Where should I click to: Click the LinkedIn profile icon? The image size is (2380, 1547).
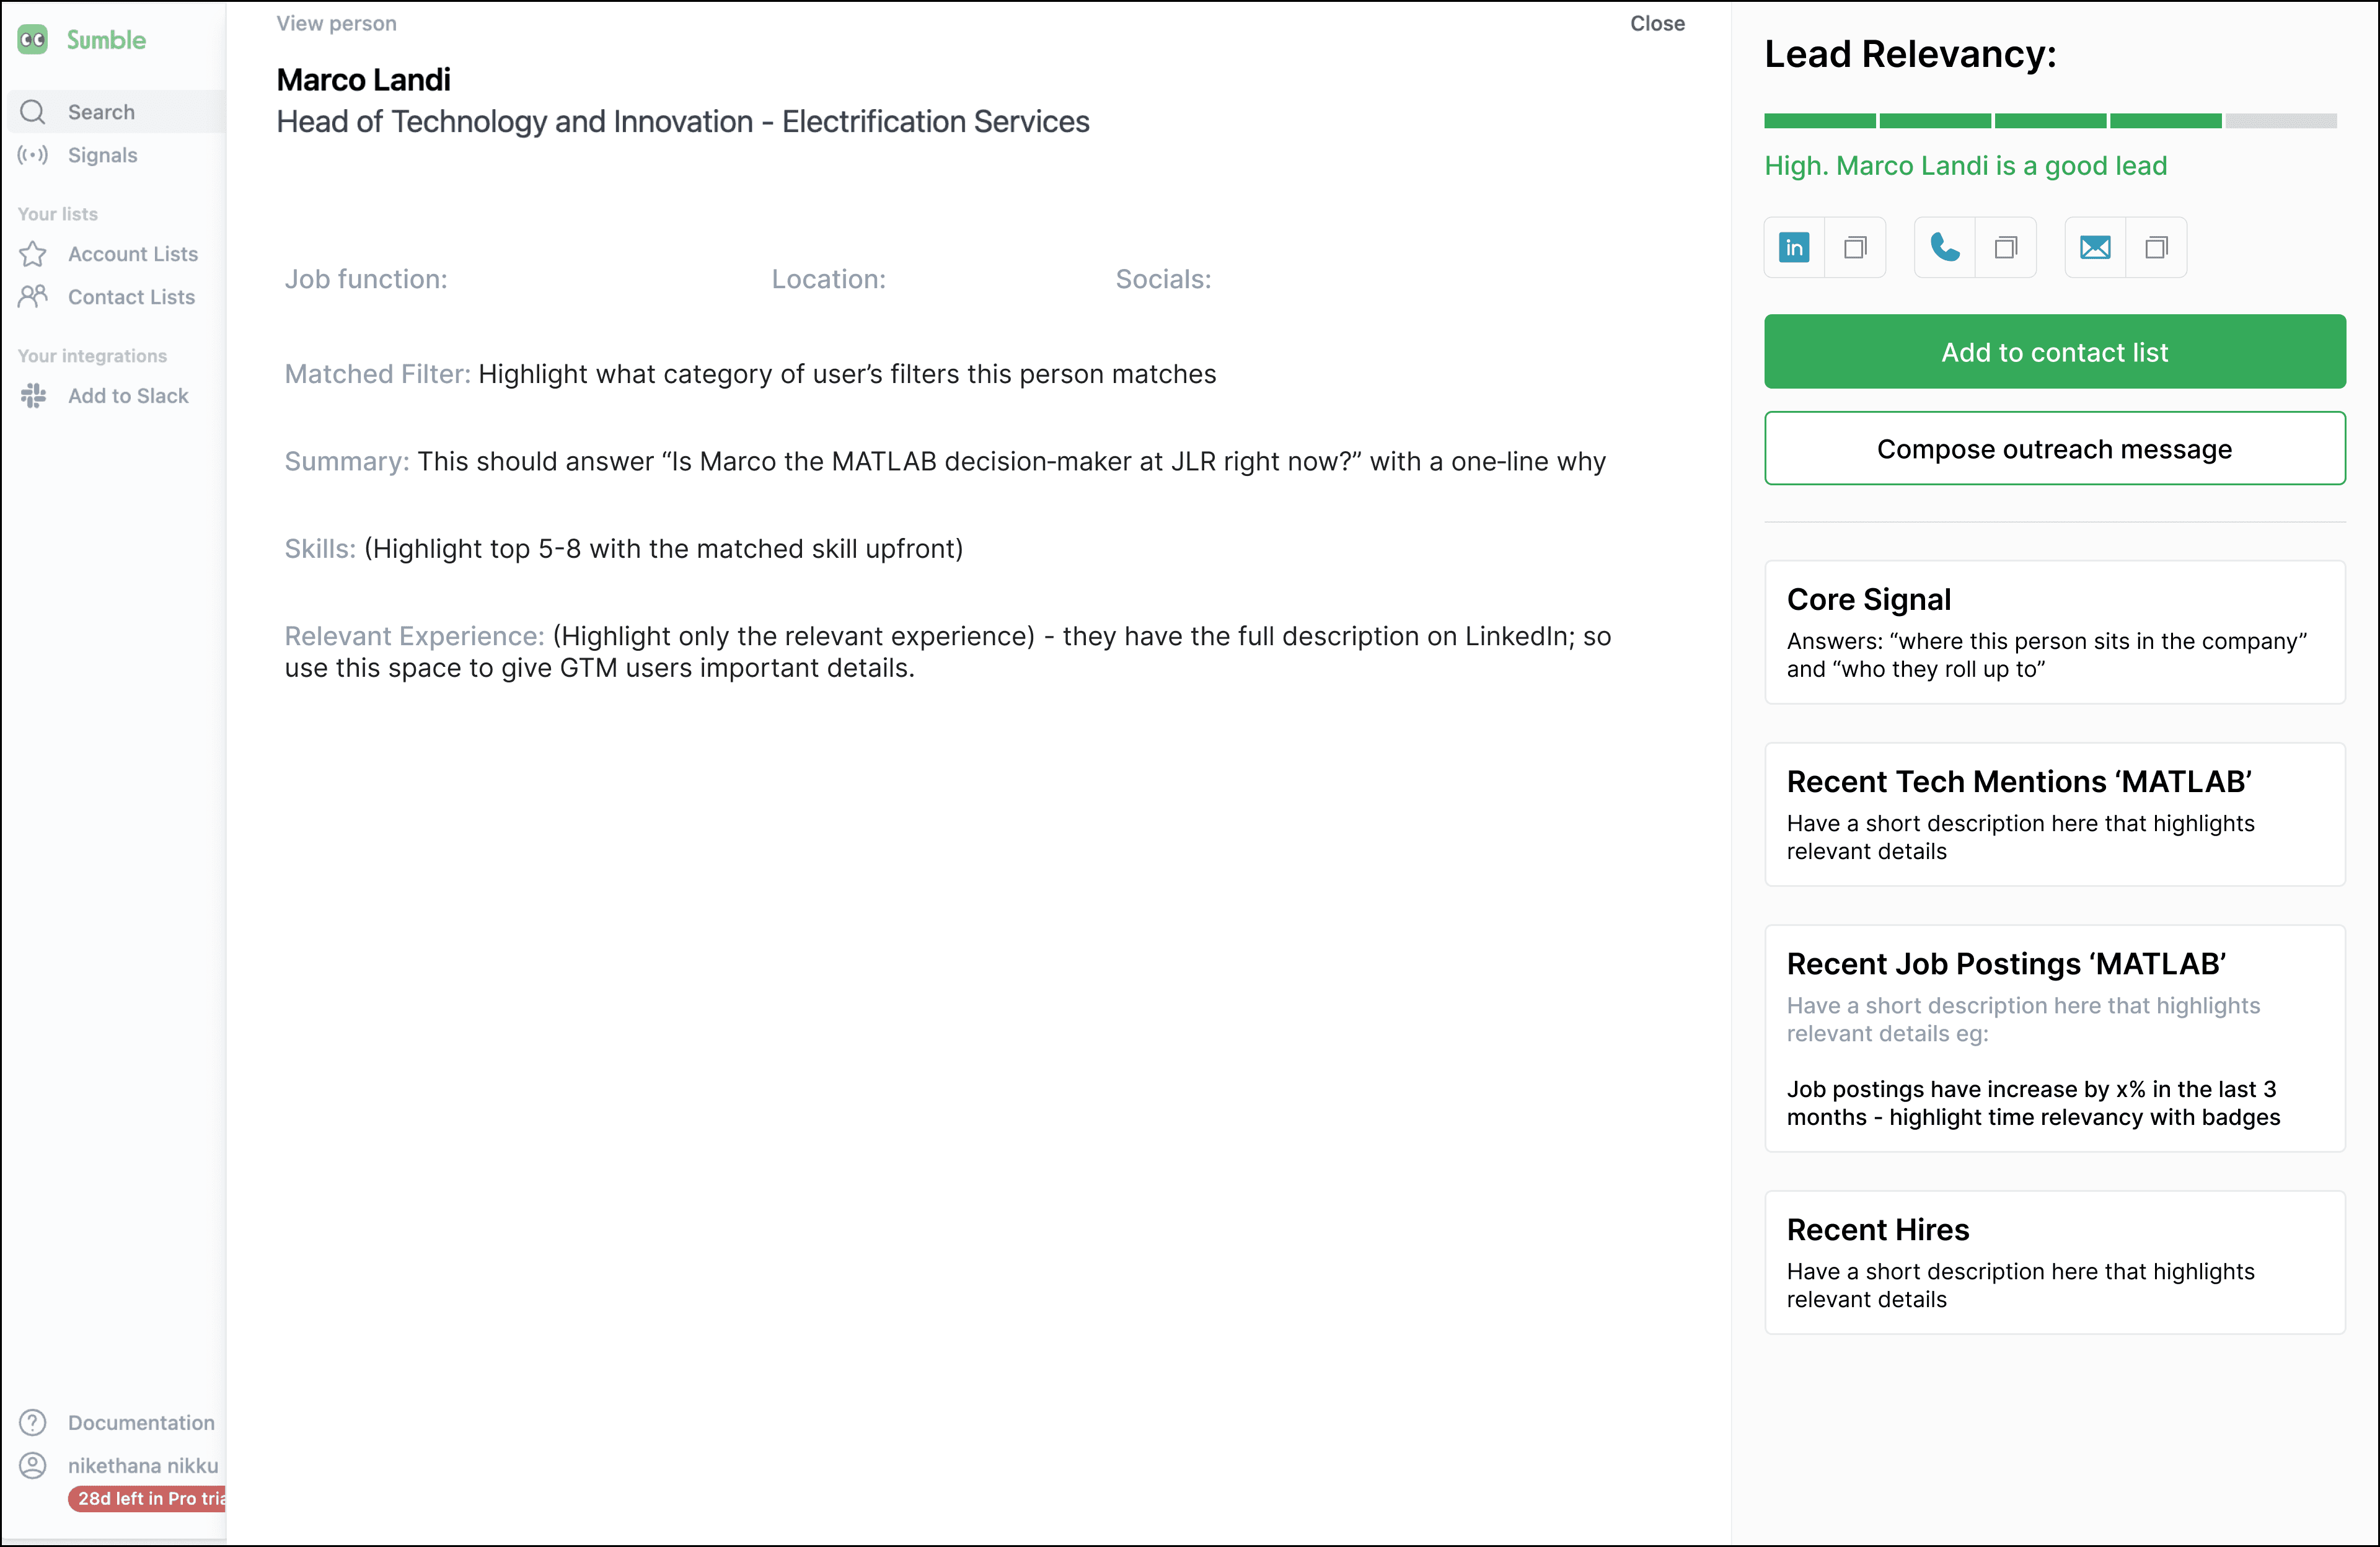[1794, 247]
